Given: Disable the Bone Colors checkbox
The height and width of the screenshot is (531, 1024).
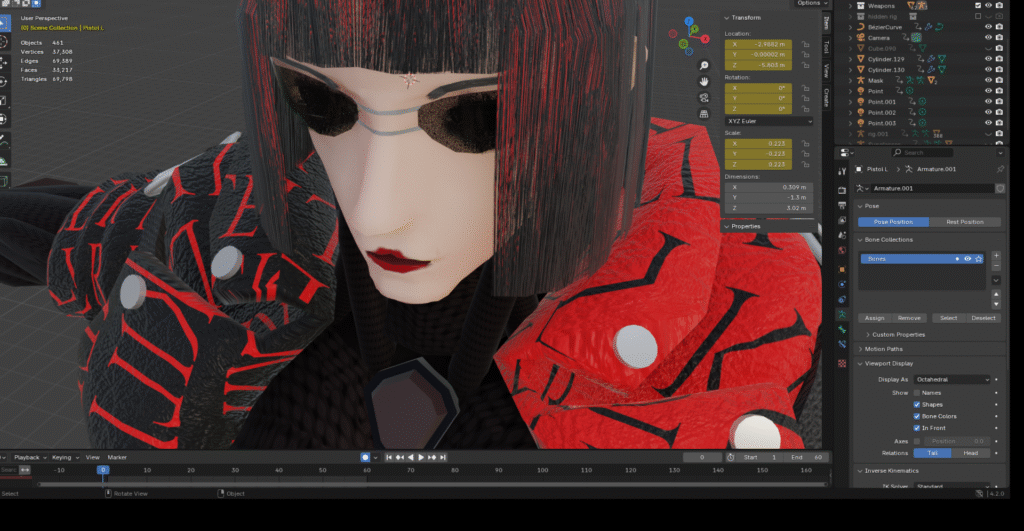Looking at the screenshot, I should [918, 416].
